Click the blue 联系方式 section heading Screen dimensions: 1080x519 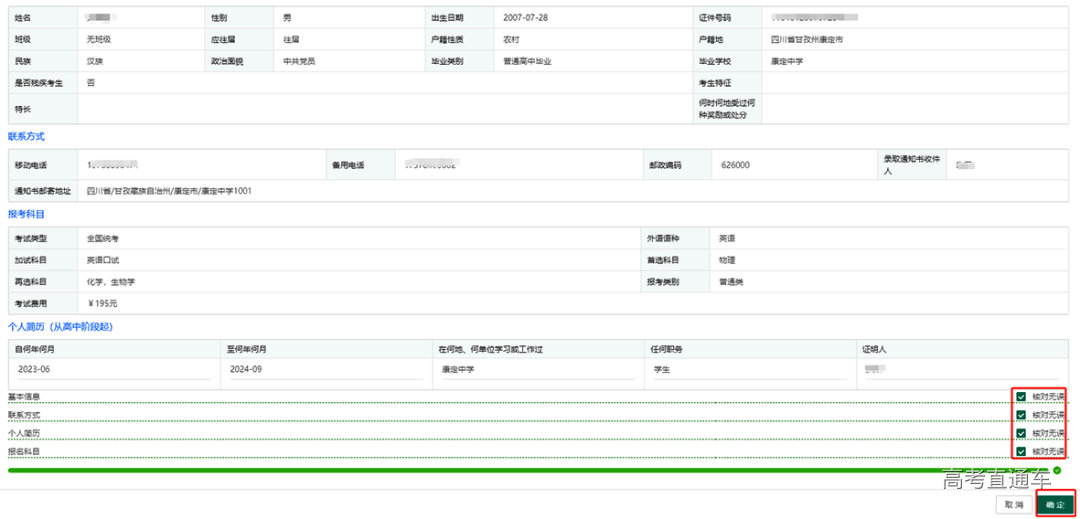coord(26,136)
